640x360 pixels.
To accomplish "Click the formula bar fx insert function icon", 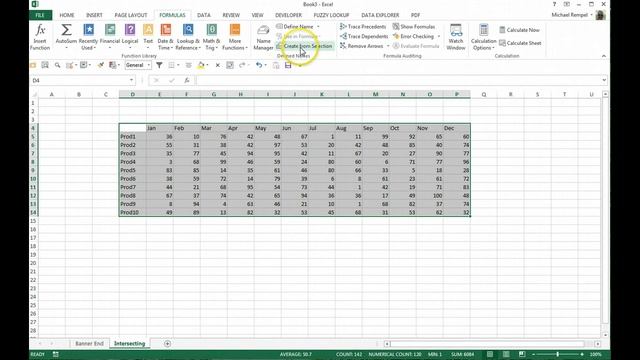I will 187,80.
